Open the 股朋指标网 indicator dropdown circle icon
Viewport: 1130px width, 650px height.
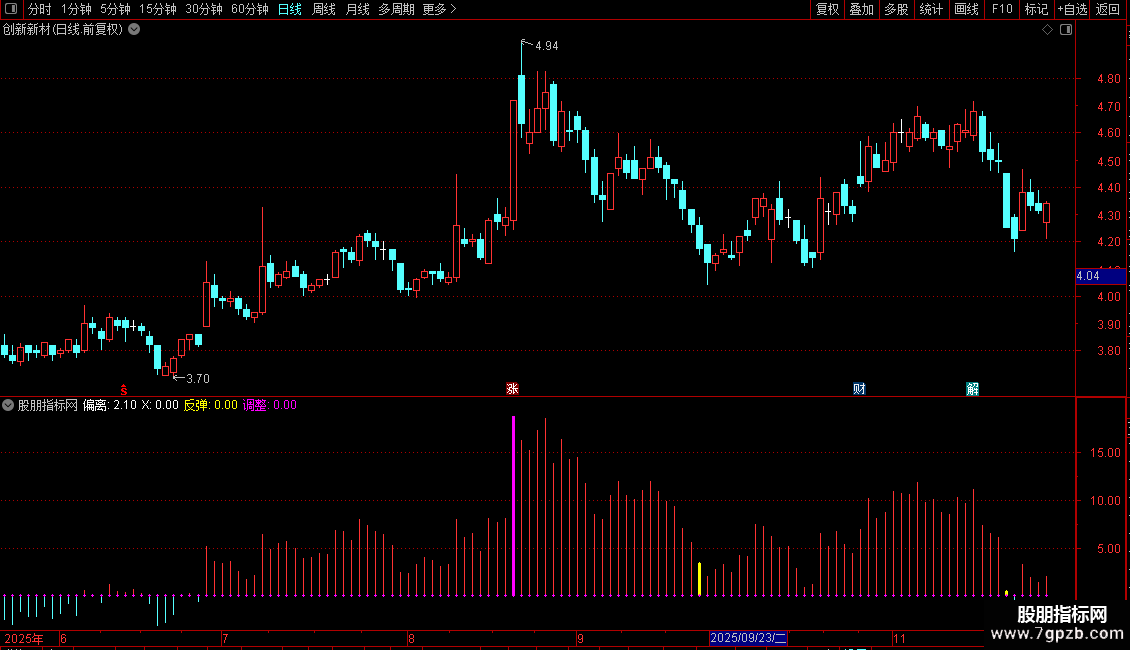8,405
